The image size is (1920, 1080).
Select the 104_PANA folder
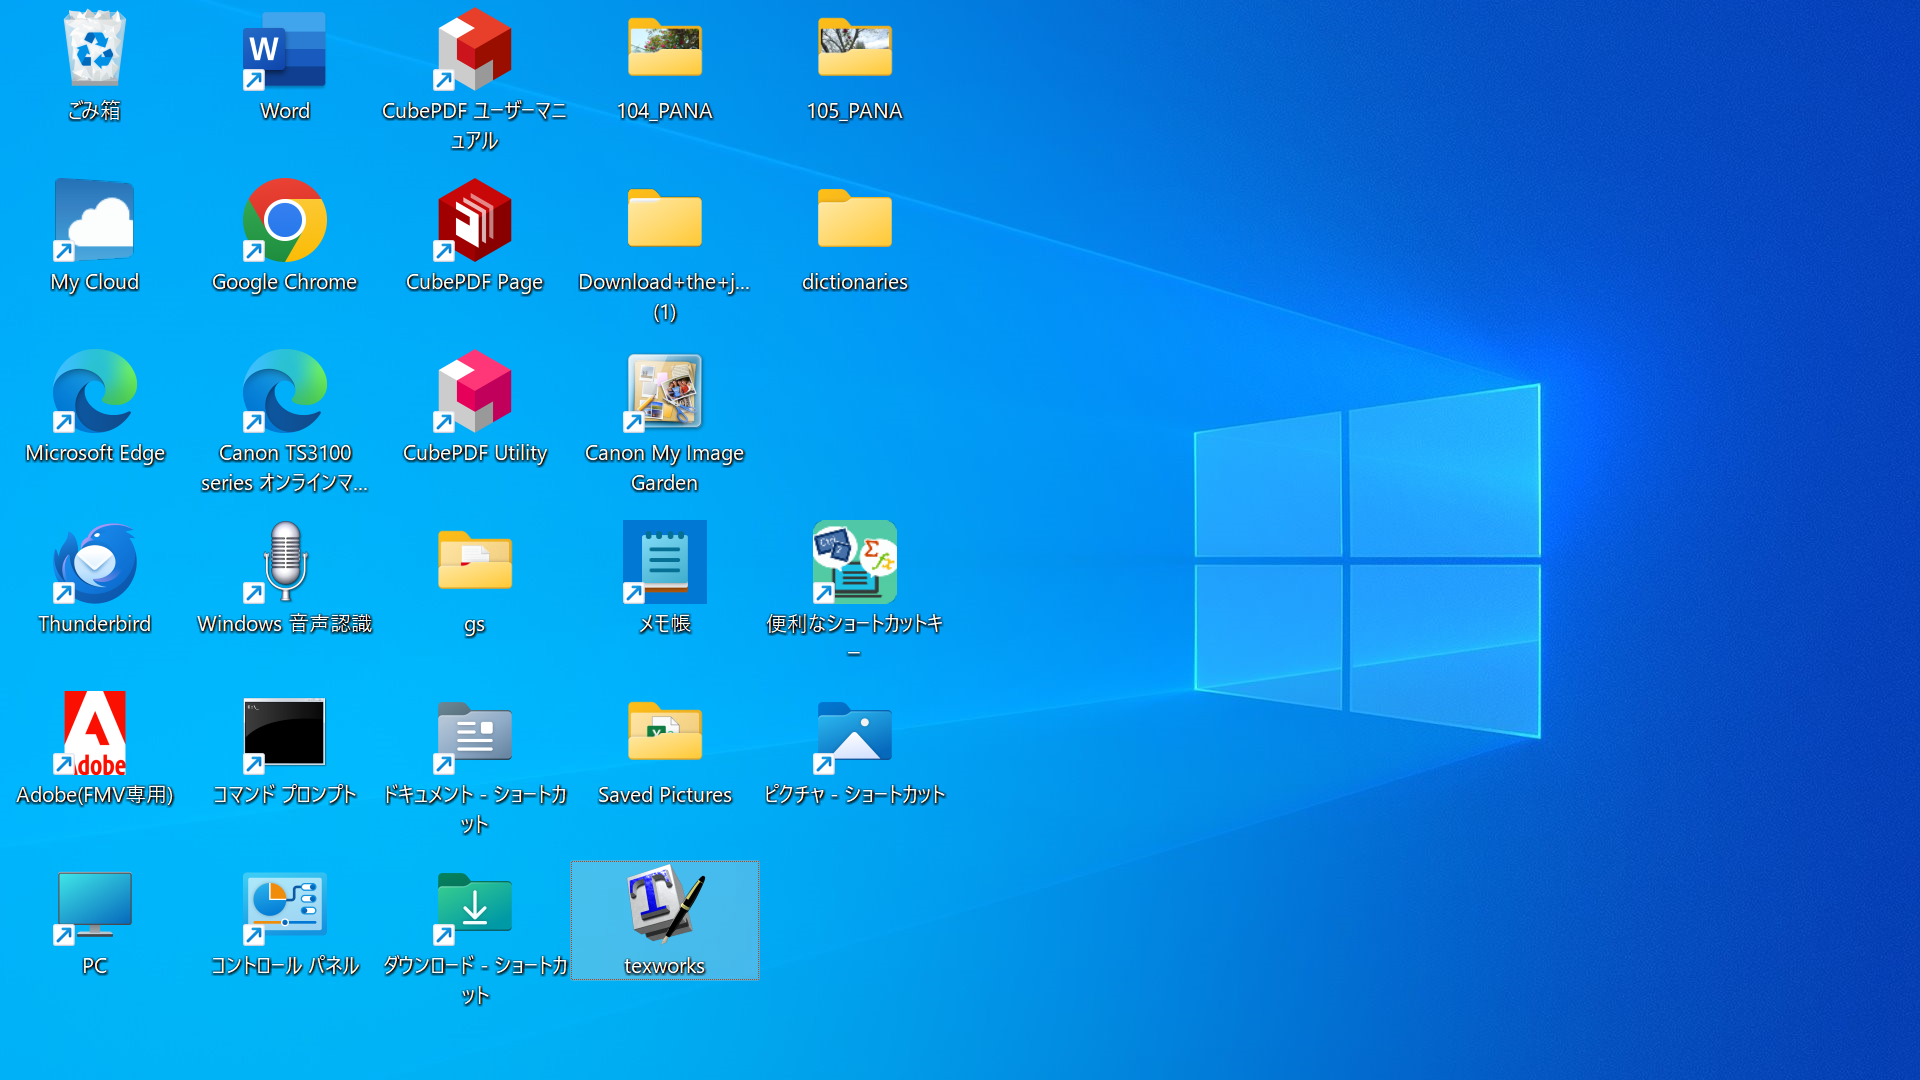(x=664, y=47)
